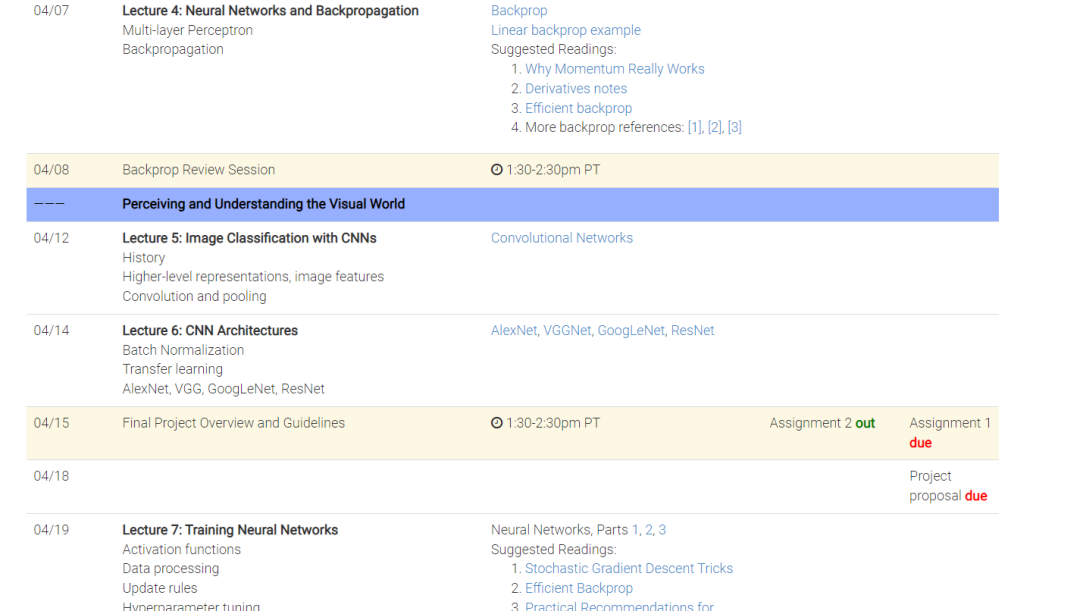Open the Backprop notes link
The height and width of the screenshot is (611, 1080).
pyautogui.click(x=519, y=11)
